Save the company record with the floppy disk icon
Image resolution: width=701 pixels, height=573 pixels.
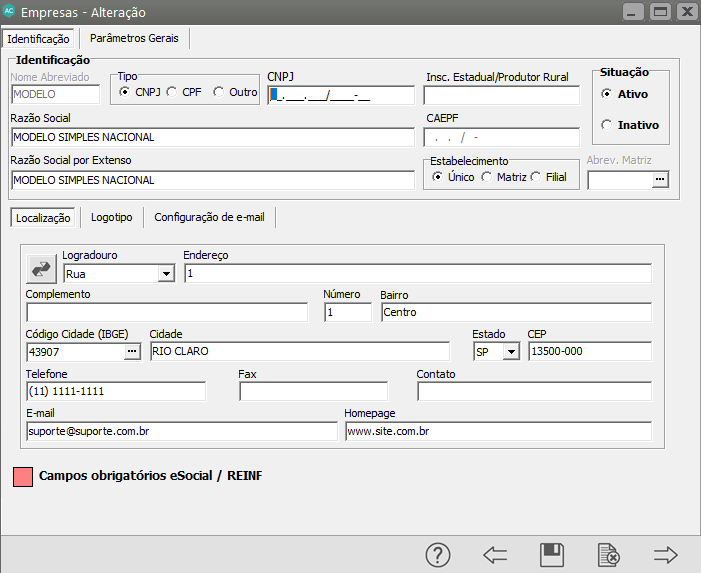tap(550, 555)
